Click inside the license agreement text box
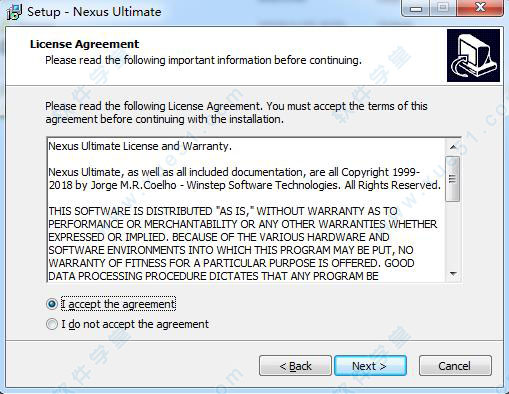This screenshot has width=509, height=394. point(246,210)
